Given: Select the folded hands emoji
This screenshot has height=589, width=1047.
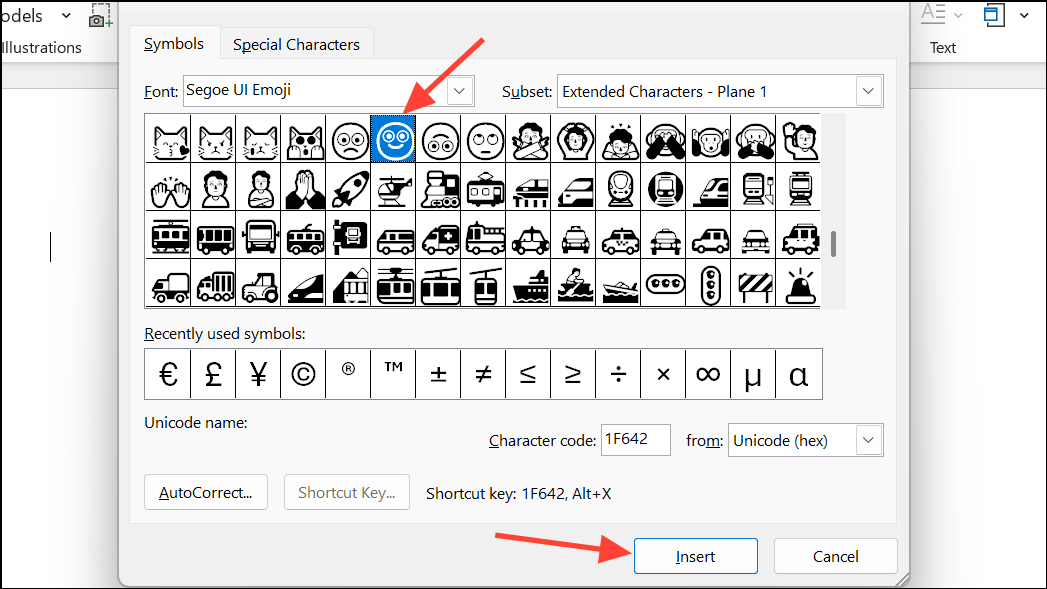Looking at the screenshot, I should (303, 187).
